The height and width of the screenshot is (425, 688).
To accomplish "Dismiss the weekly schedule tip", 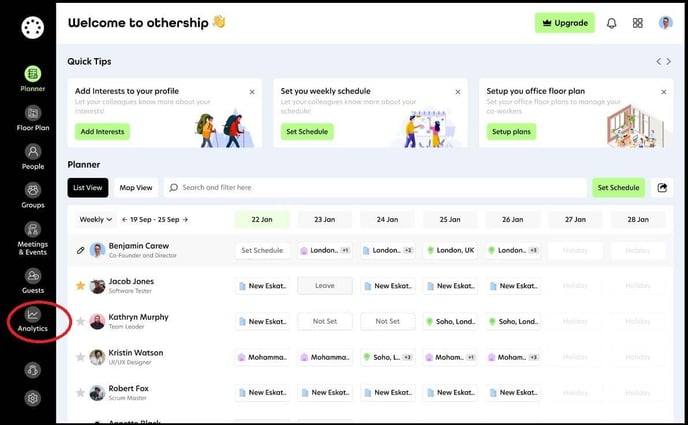I will click(x=458, y=92).
